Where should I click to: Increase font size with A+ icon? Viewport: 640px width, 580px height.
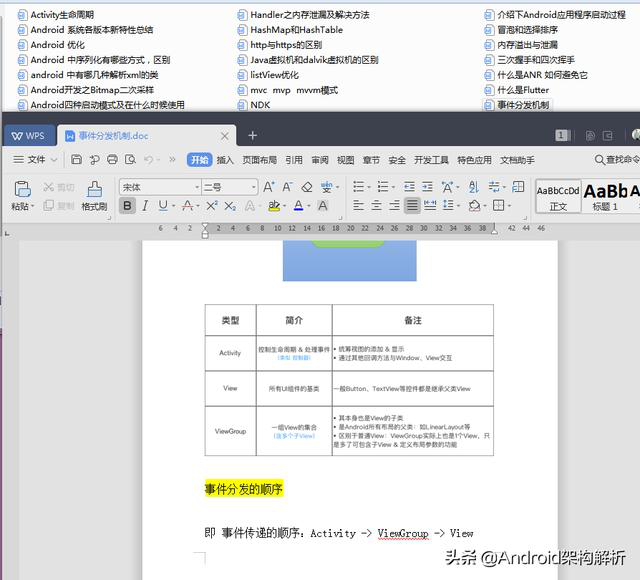(x=269, y=187)
